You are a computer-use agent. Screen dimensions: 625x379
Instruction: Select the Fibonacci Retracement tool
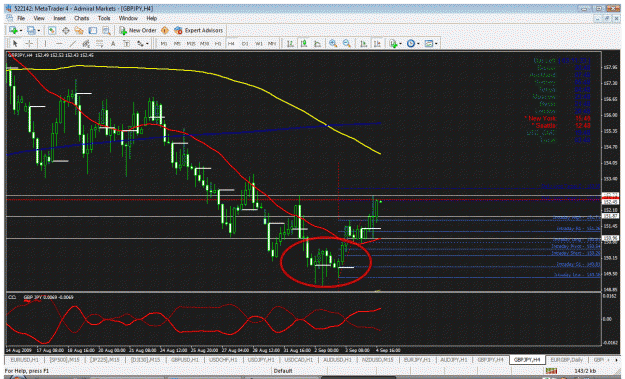pyautogui.click(x=99, y=43)
